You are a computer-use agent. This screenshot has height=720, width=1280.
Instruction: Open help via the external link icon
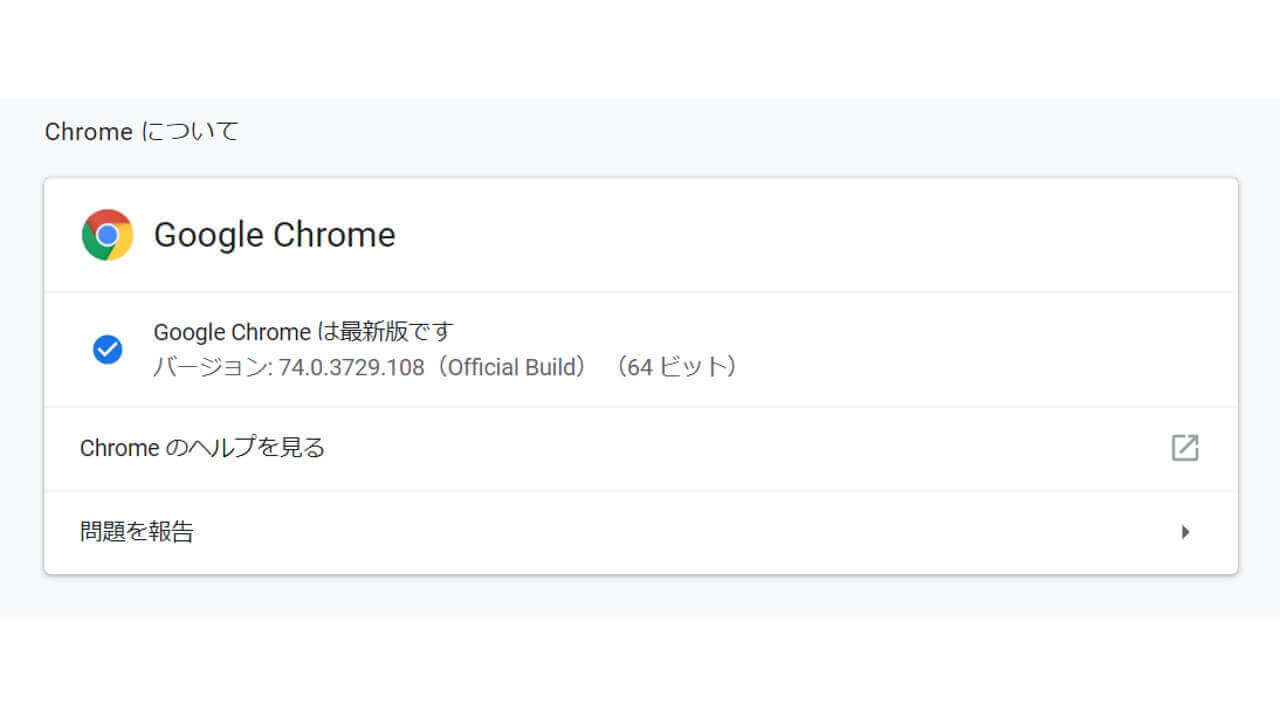pos(1184,448)
